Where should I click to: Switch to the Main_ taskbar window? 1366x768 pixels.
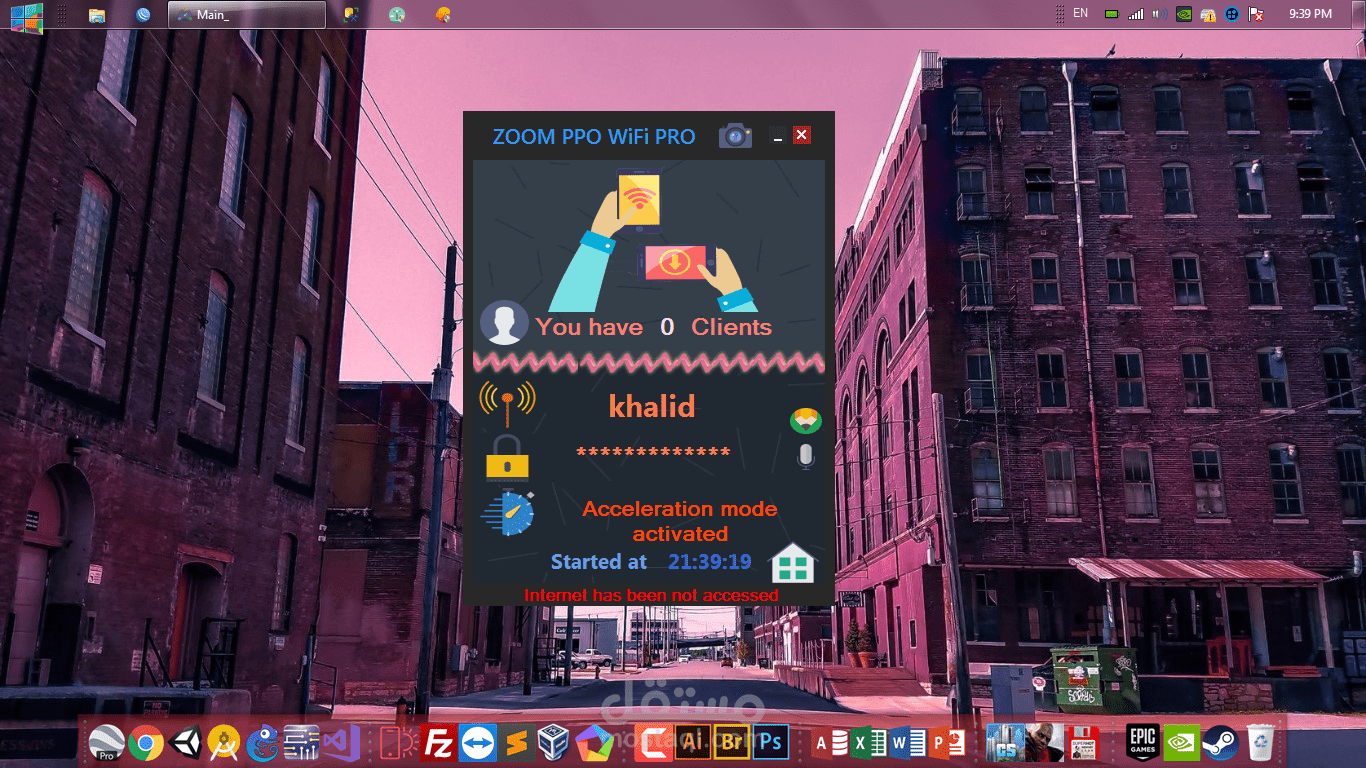point(246,14)
